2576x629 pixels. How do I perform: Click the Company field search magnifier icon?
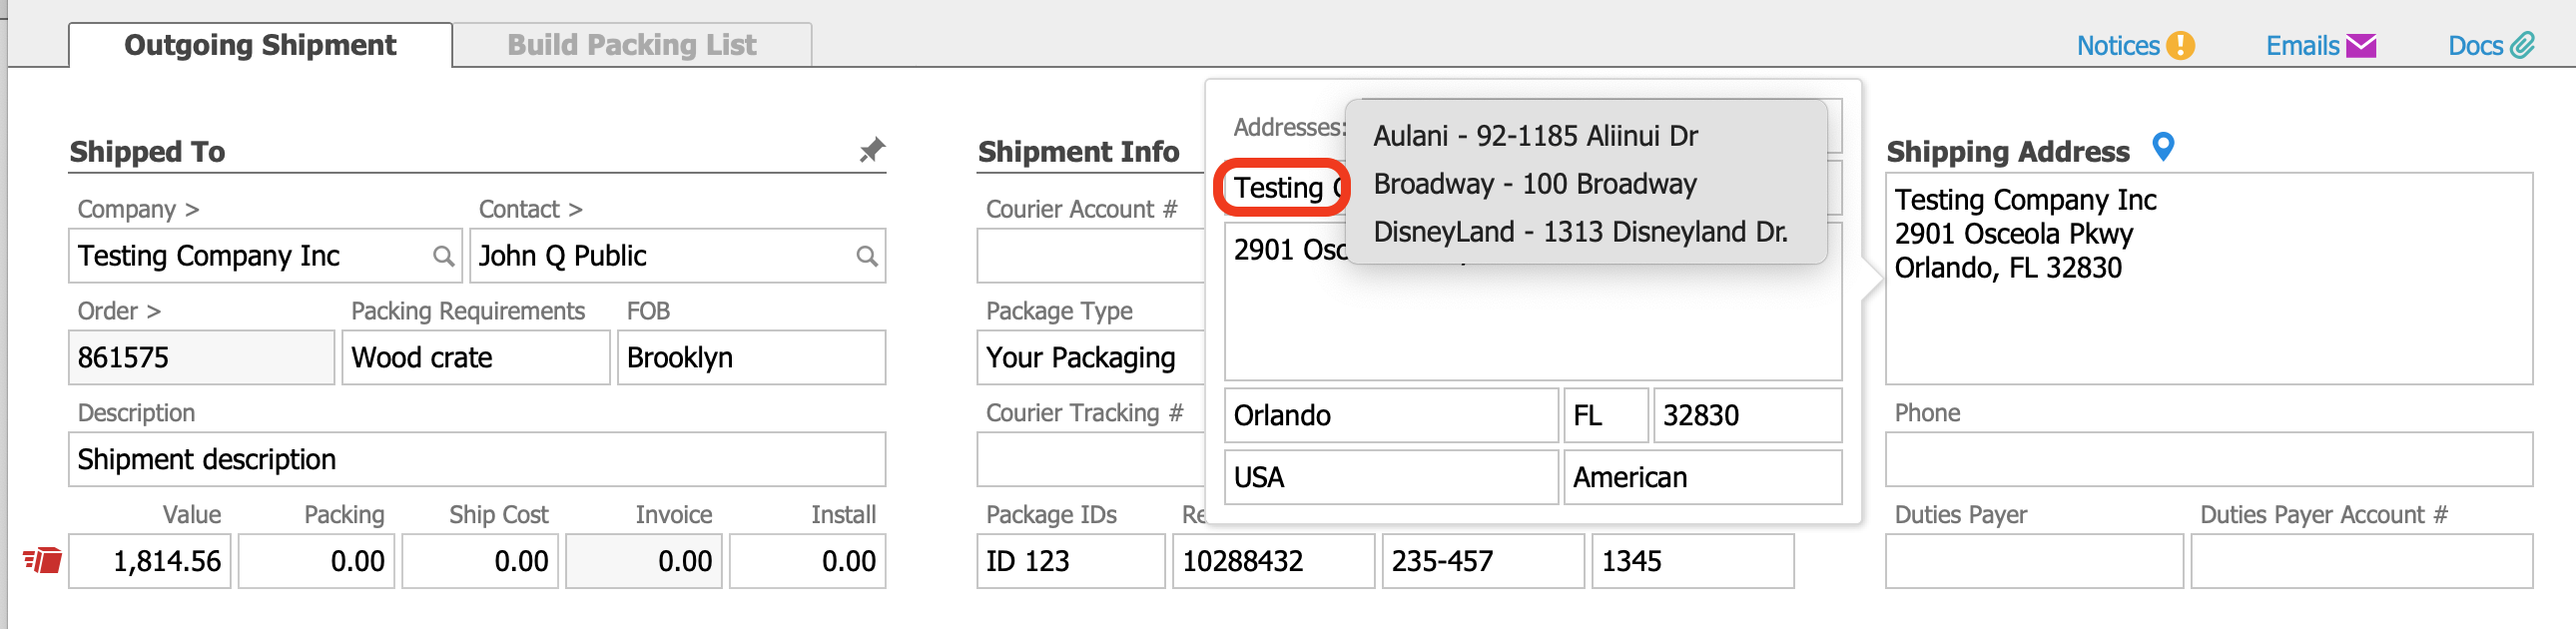pos(443,256)
